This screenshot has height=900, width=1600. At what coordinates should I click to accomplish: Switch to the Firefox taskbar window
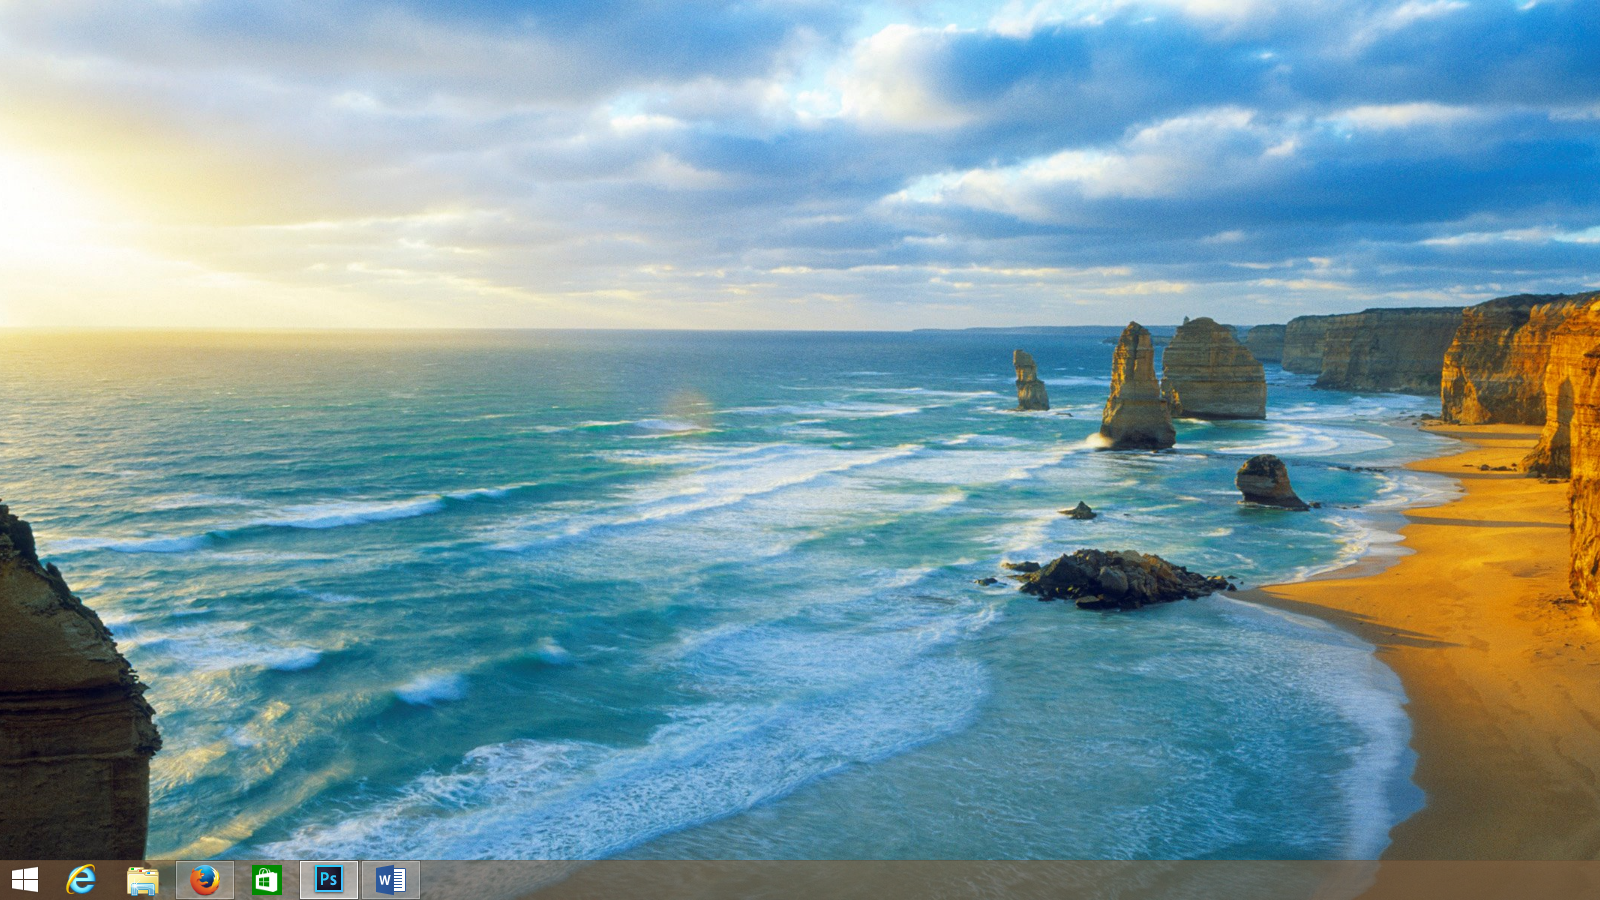(205, 880)
